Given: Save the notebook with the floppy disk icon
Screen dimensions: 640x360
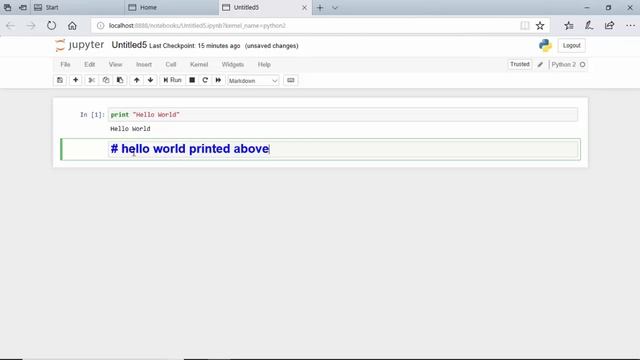Looking at the screenshot, I should [60, 80].
